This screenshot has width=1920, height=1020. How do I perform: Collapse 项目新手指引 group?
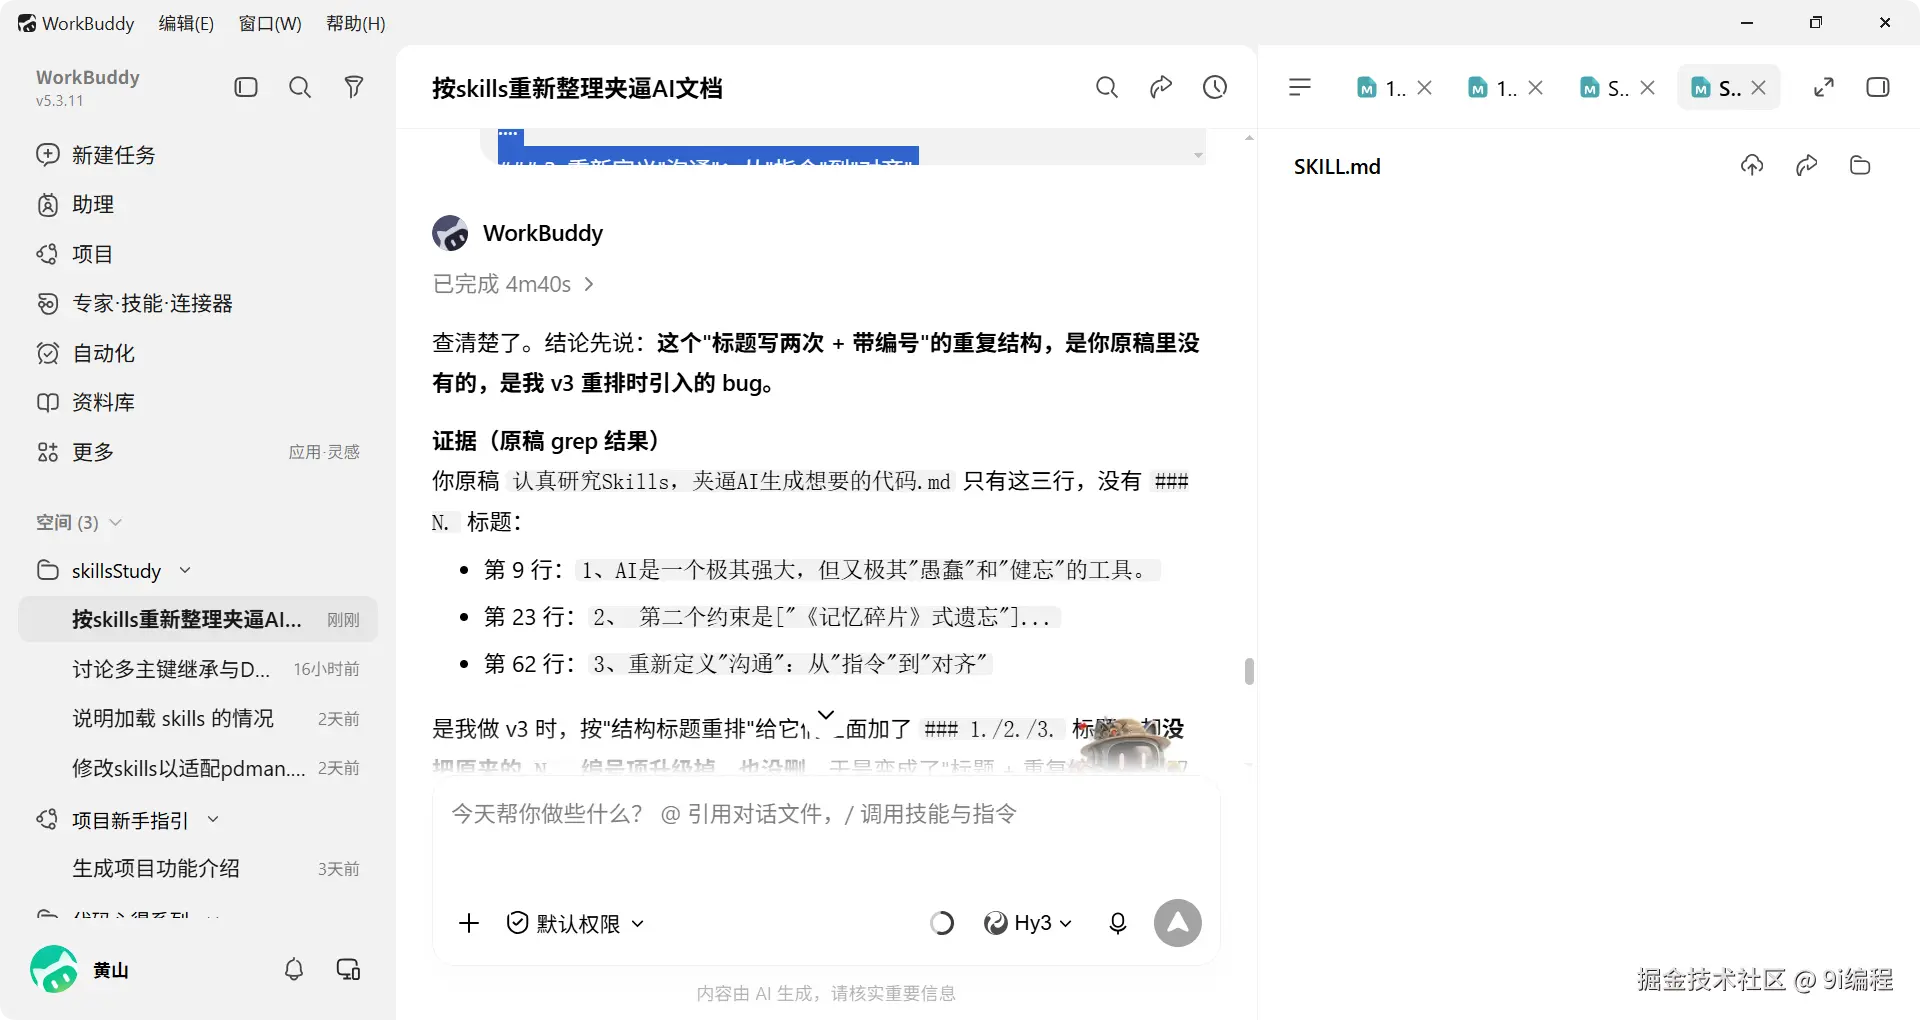tap(213, 820)
